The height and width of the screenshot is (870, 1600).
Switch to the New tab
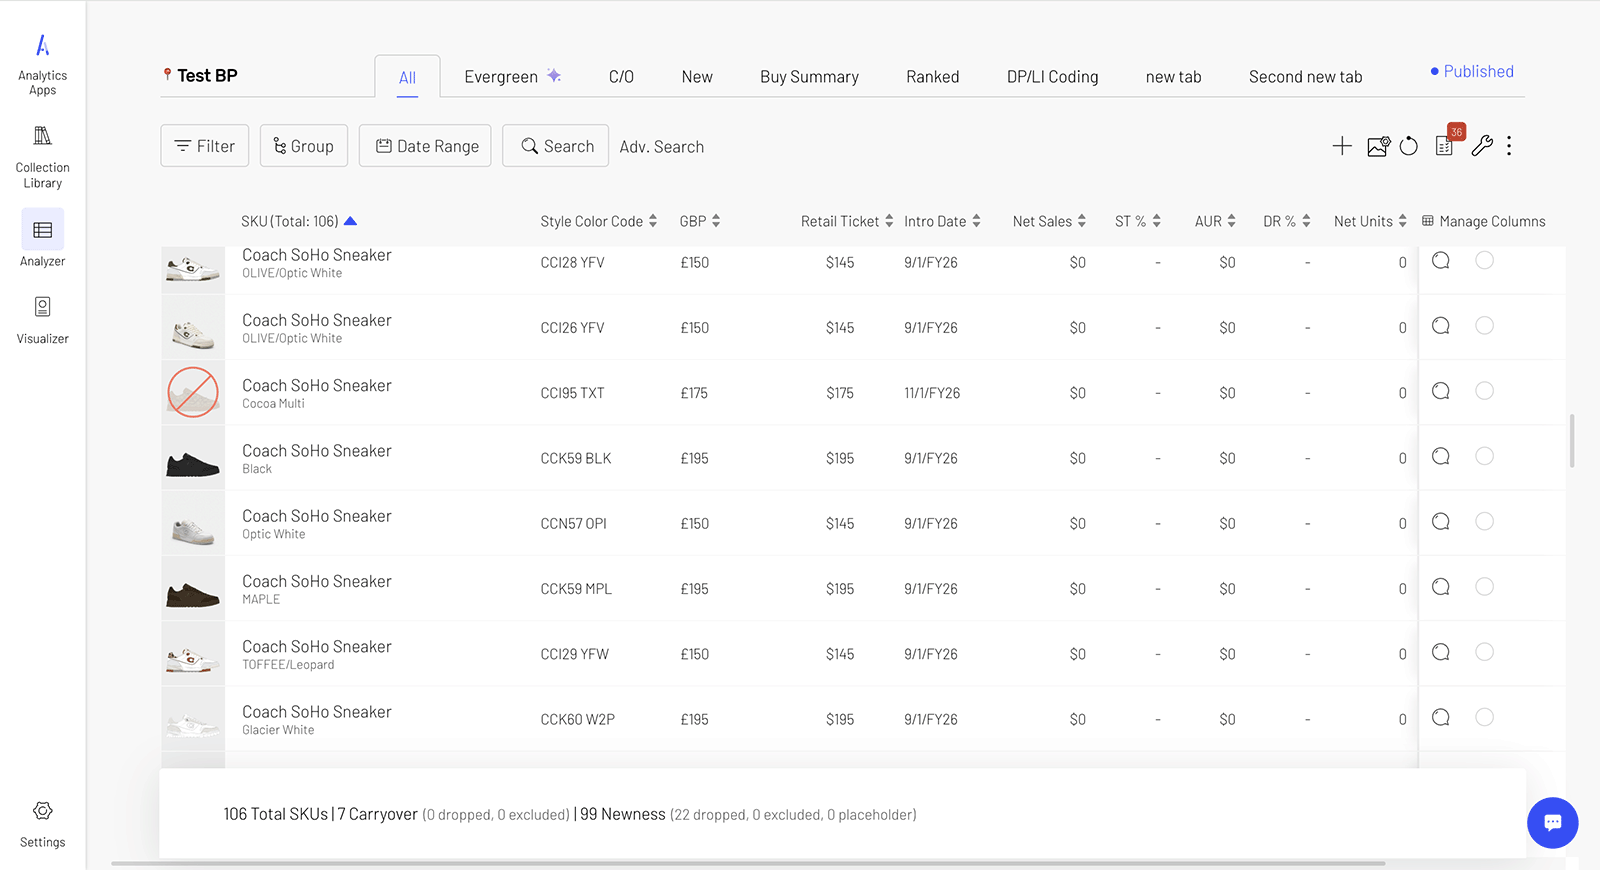[697, 77]
